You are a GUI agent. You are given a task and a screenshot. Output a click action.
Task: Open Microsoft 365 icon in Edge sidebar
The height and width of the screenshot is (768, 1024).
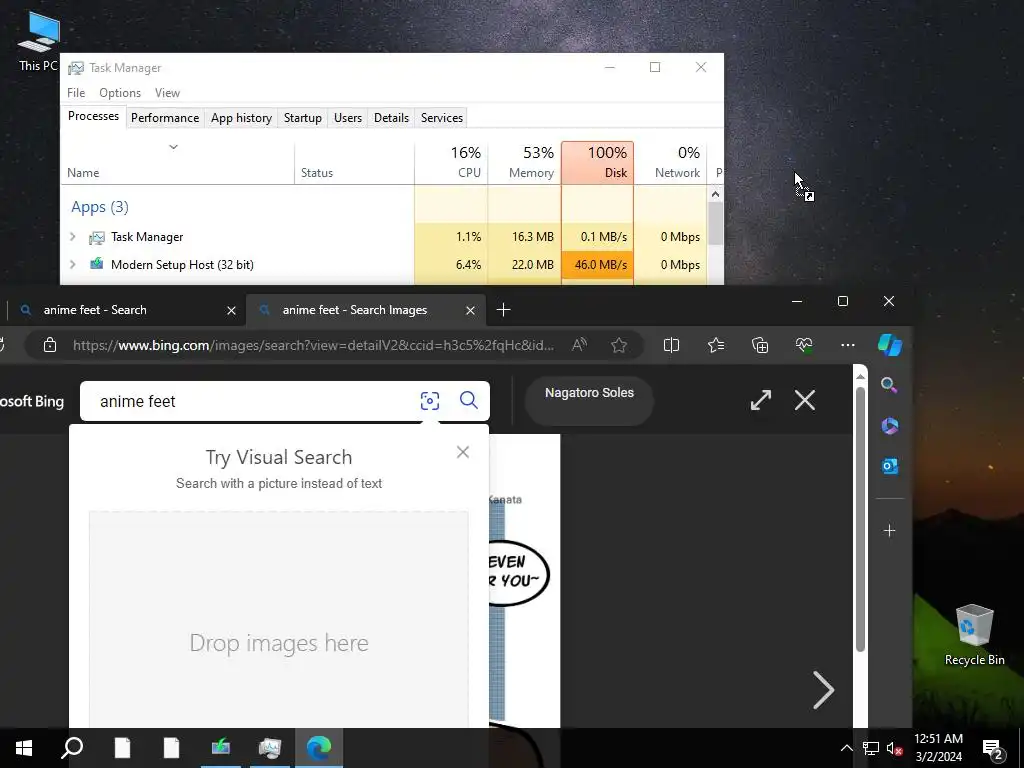click(889, 426)
